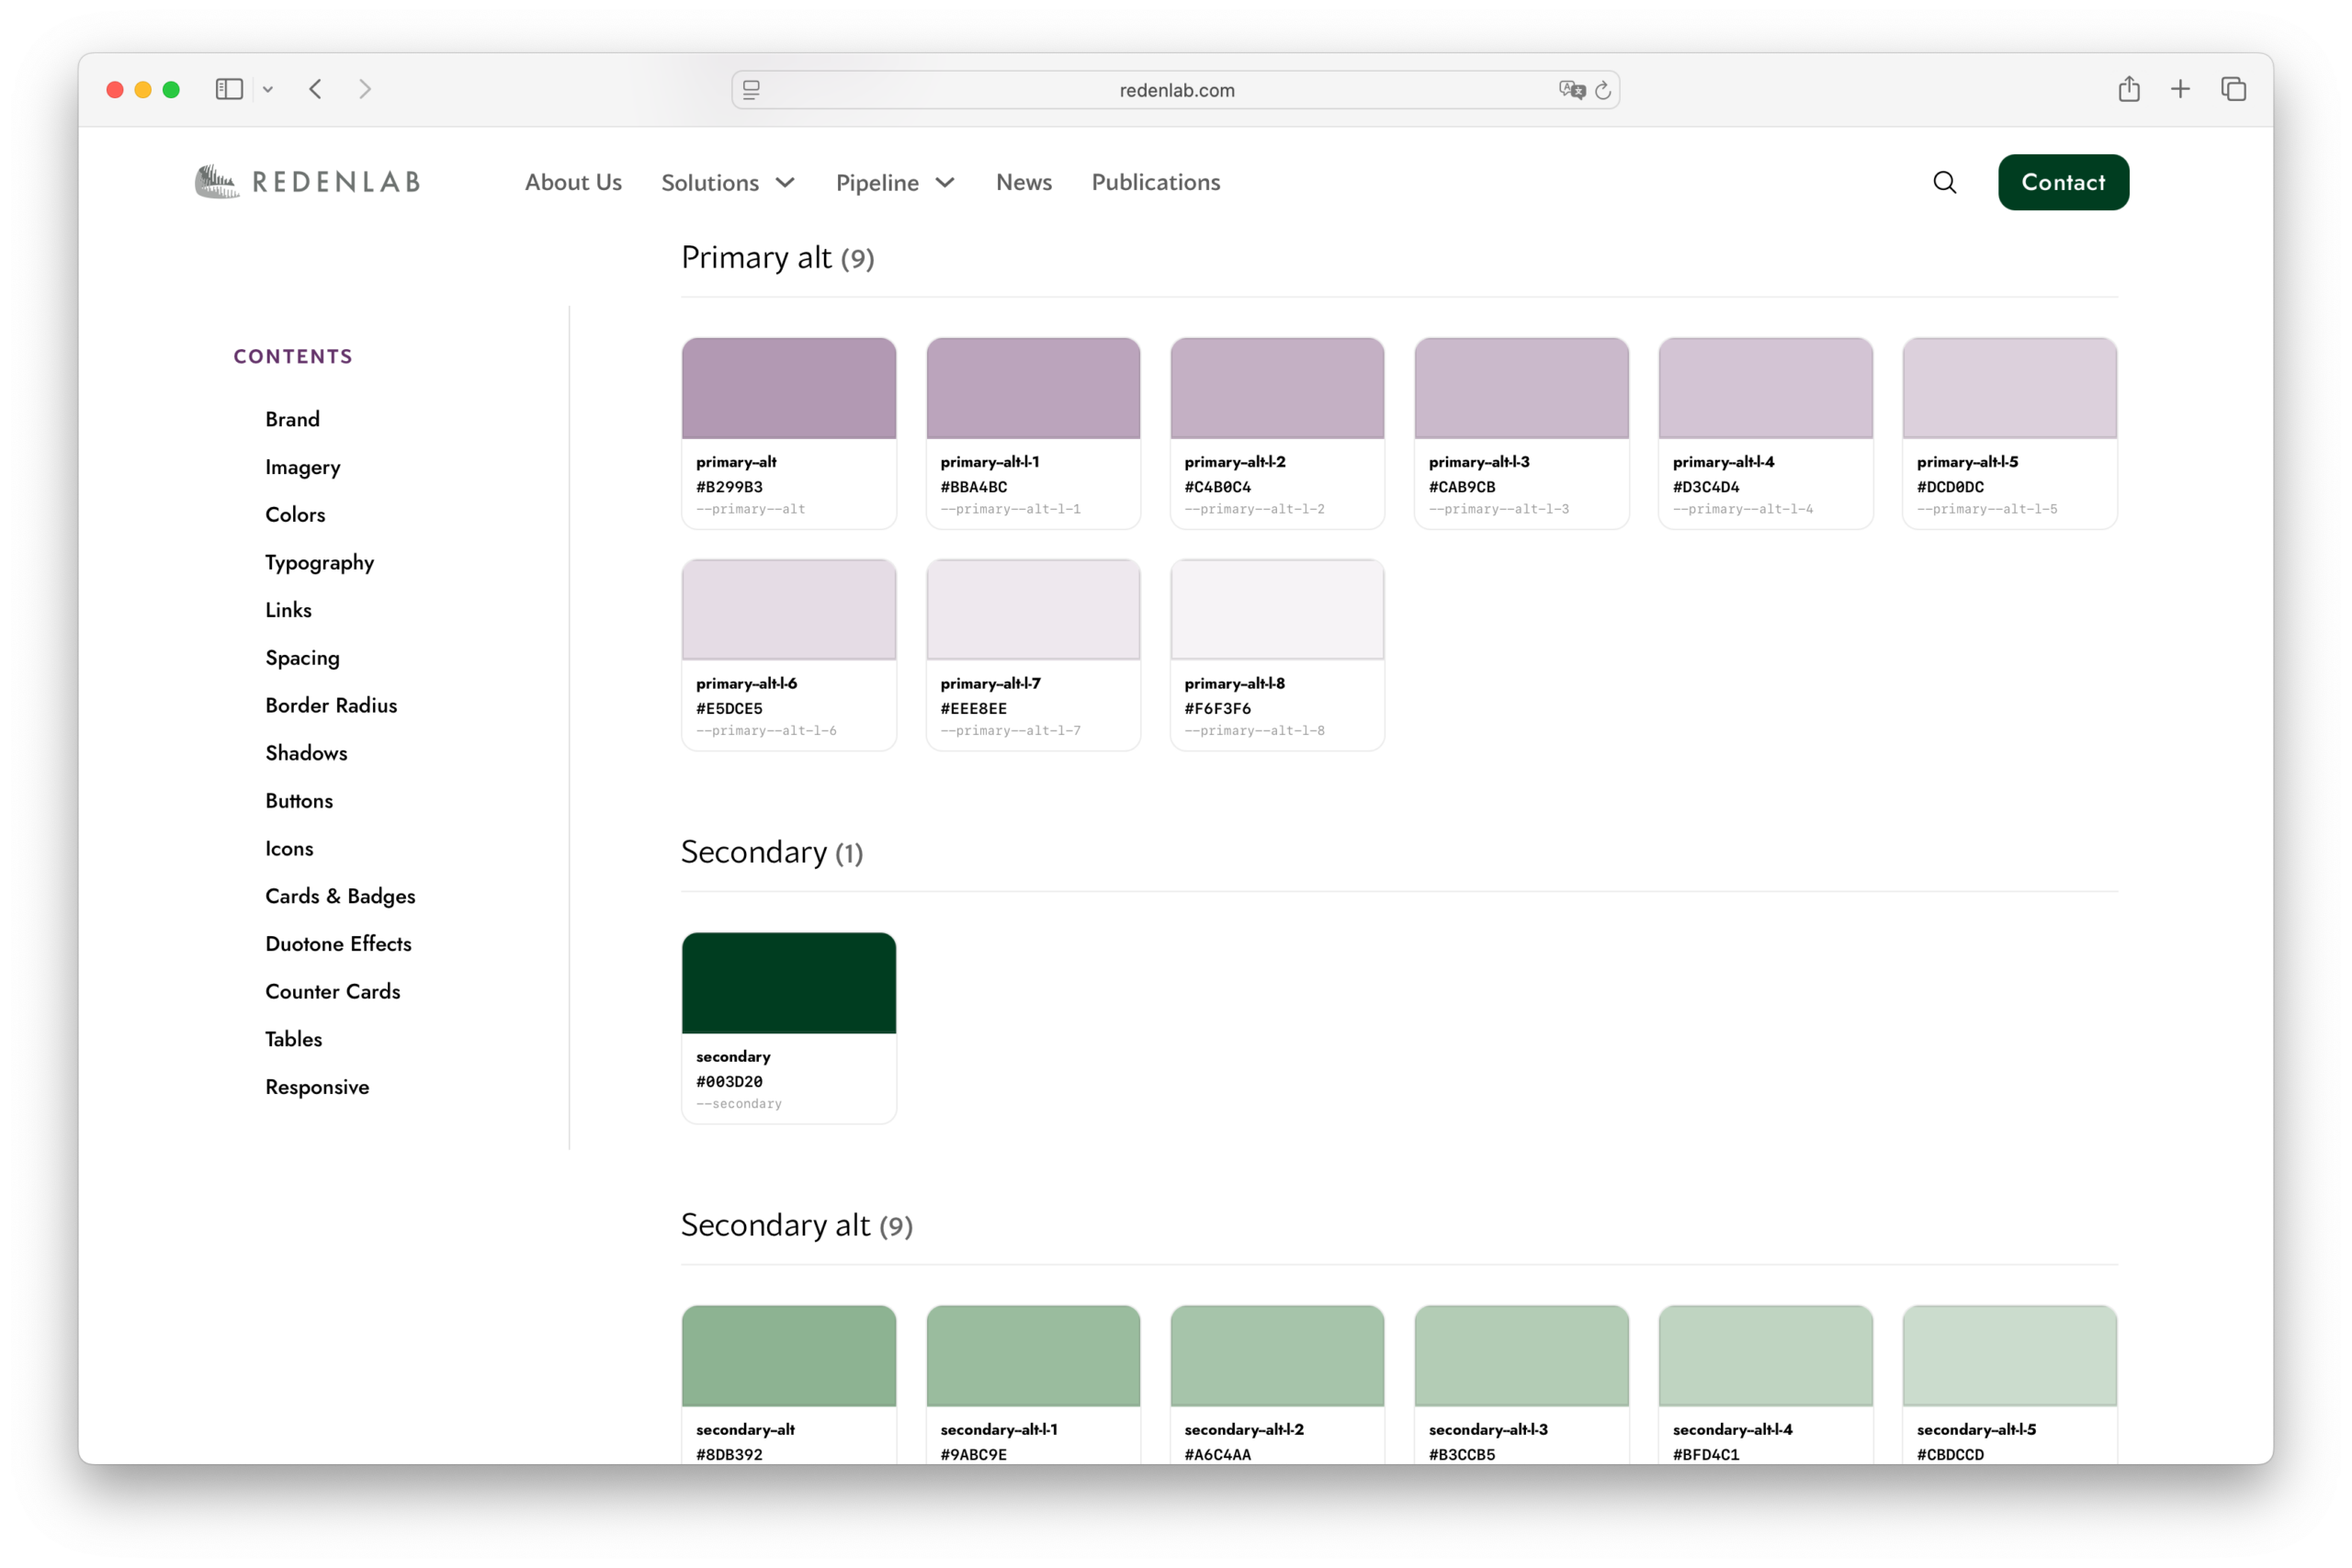Click the translate icon in address bar
The image size is (2352, 1568).
(x=1571, y=90)
